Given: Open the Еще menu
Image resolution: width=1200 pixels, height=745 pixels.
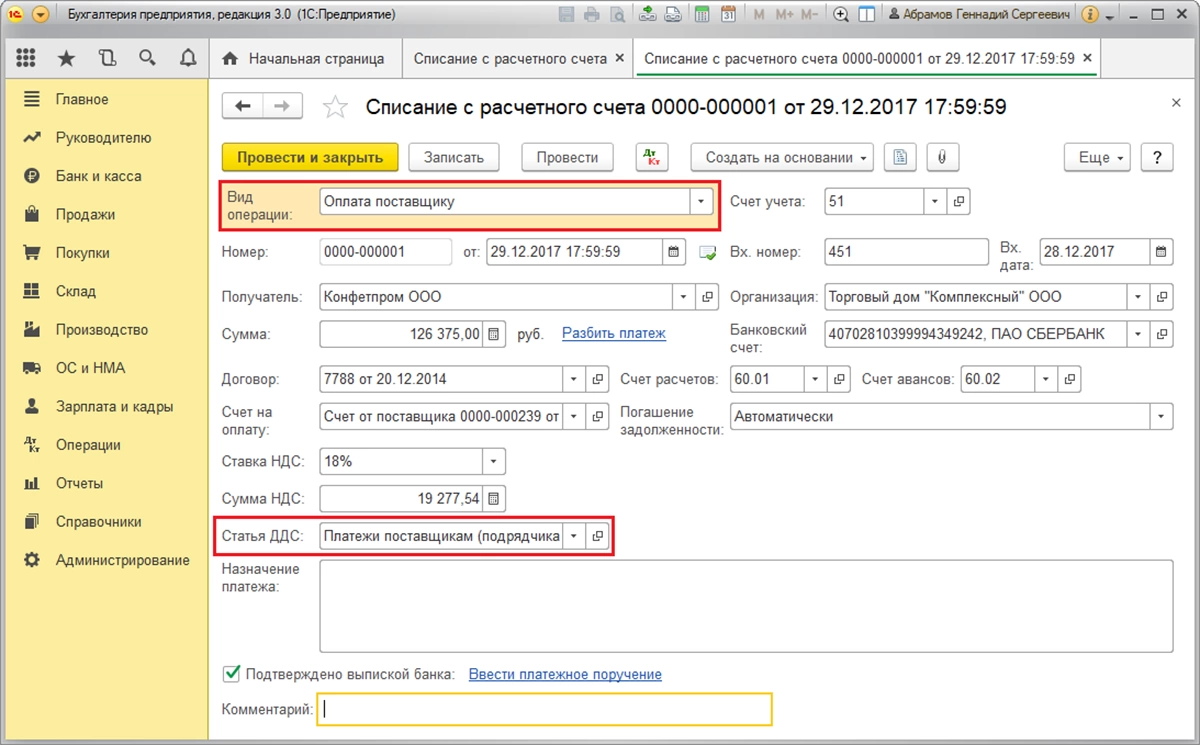Looking at the screenshot, I should click(1097, 157).
